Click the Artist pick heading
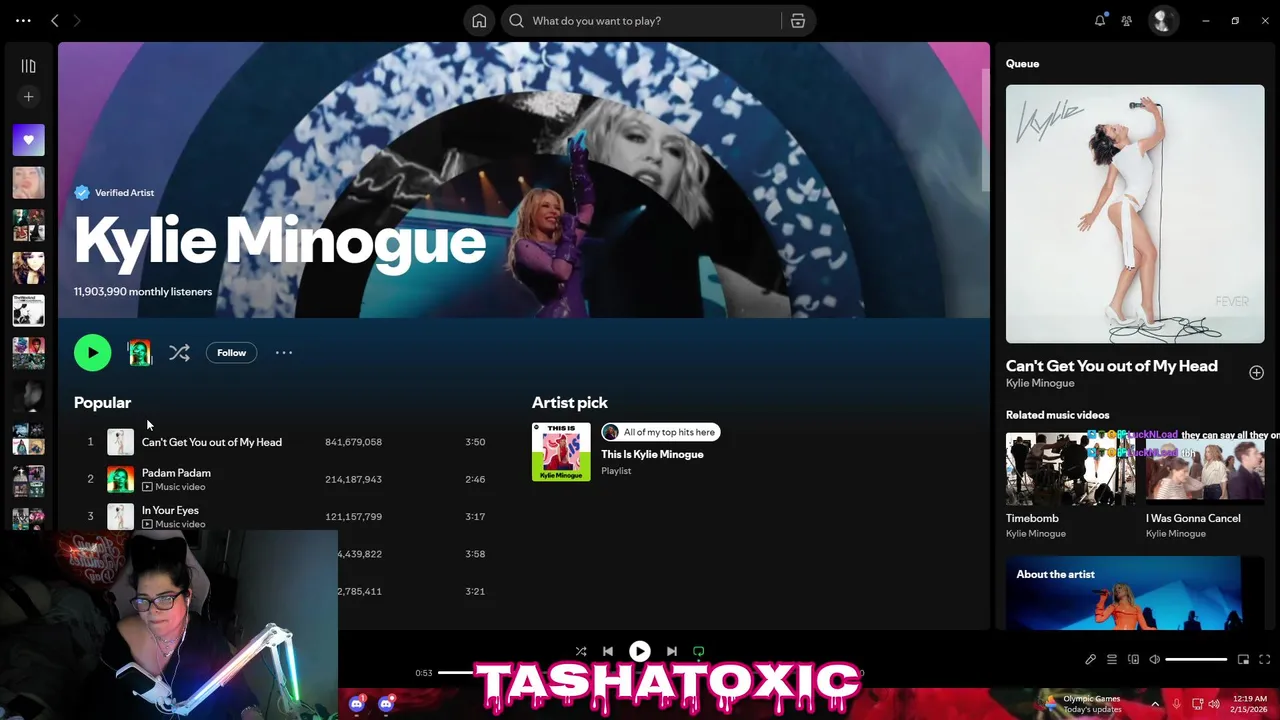This screenshot has width=1280, height=720. pyautogui.click(x=570, y=402)
